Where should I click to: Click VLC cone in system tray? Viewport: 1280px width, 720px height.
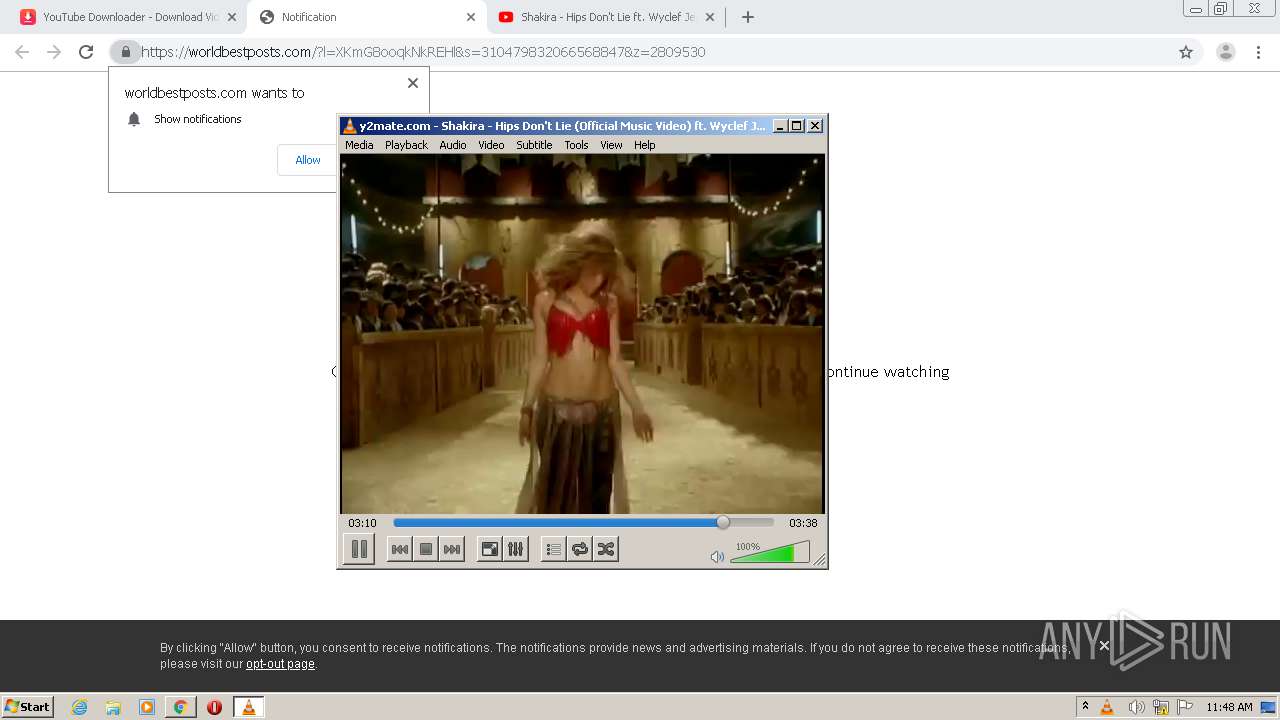pos(1107,707)
